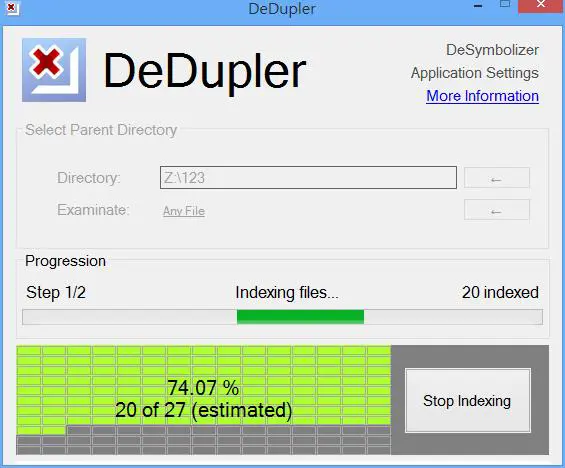Click the 74.07 % block progress text
The image size is (565, 468).
point(203,388)
